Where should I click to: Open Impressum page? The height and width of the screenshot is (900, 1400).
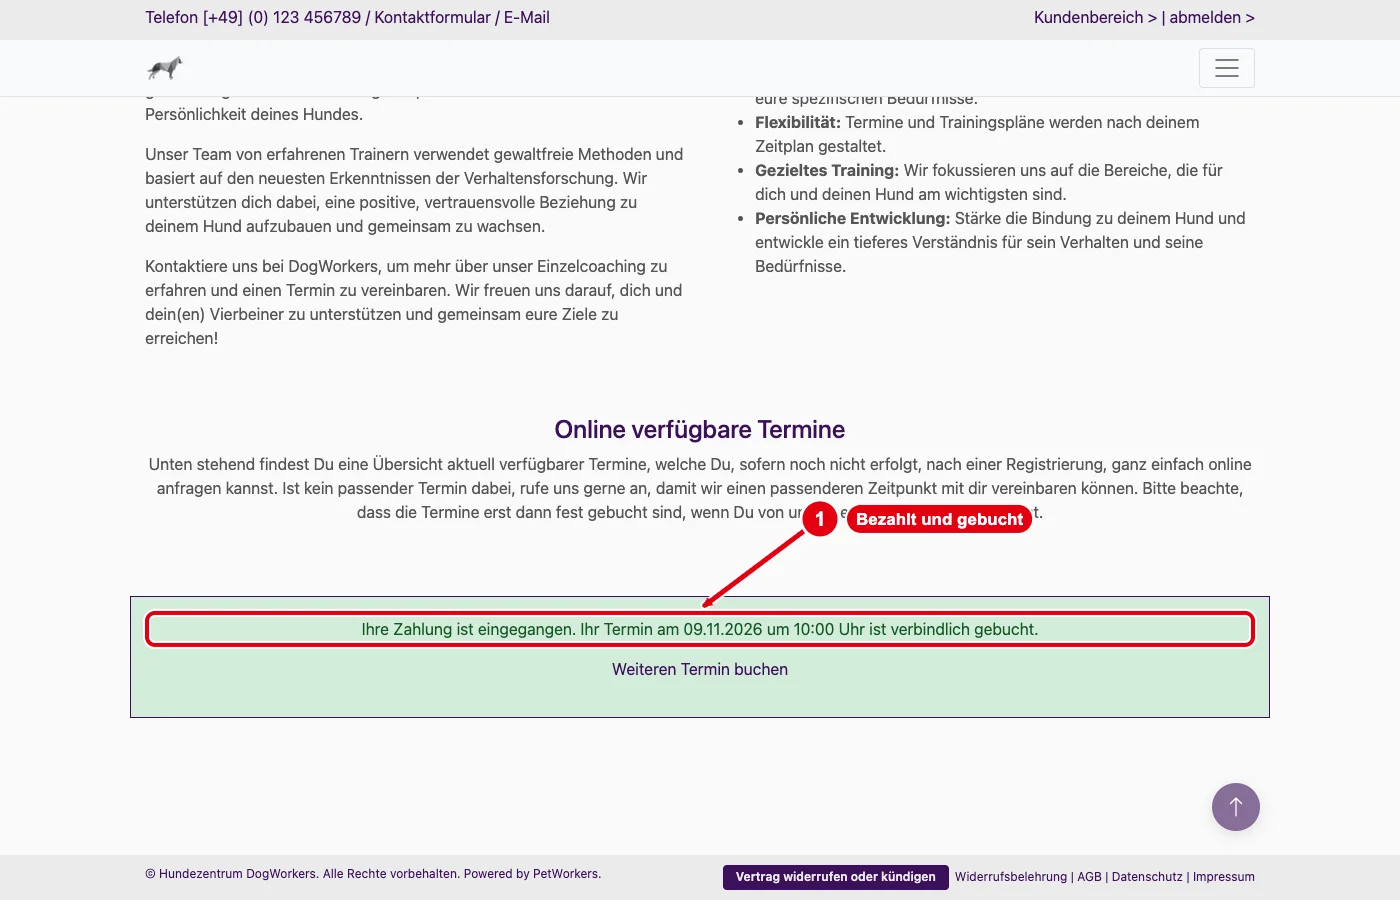(x=1223, y=877)
